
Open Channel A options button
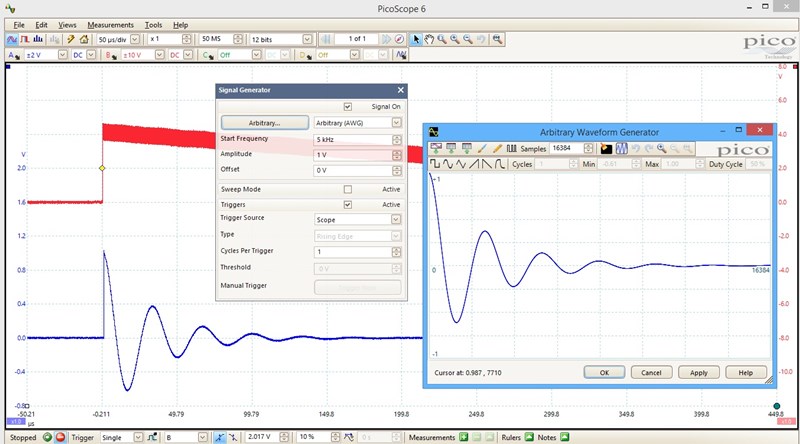tap(13, 55)
